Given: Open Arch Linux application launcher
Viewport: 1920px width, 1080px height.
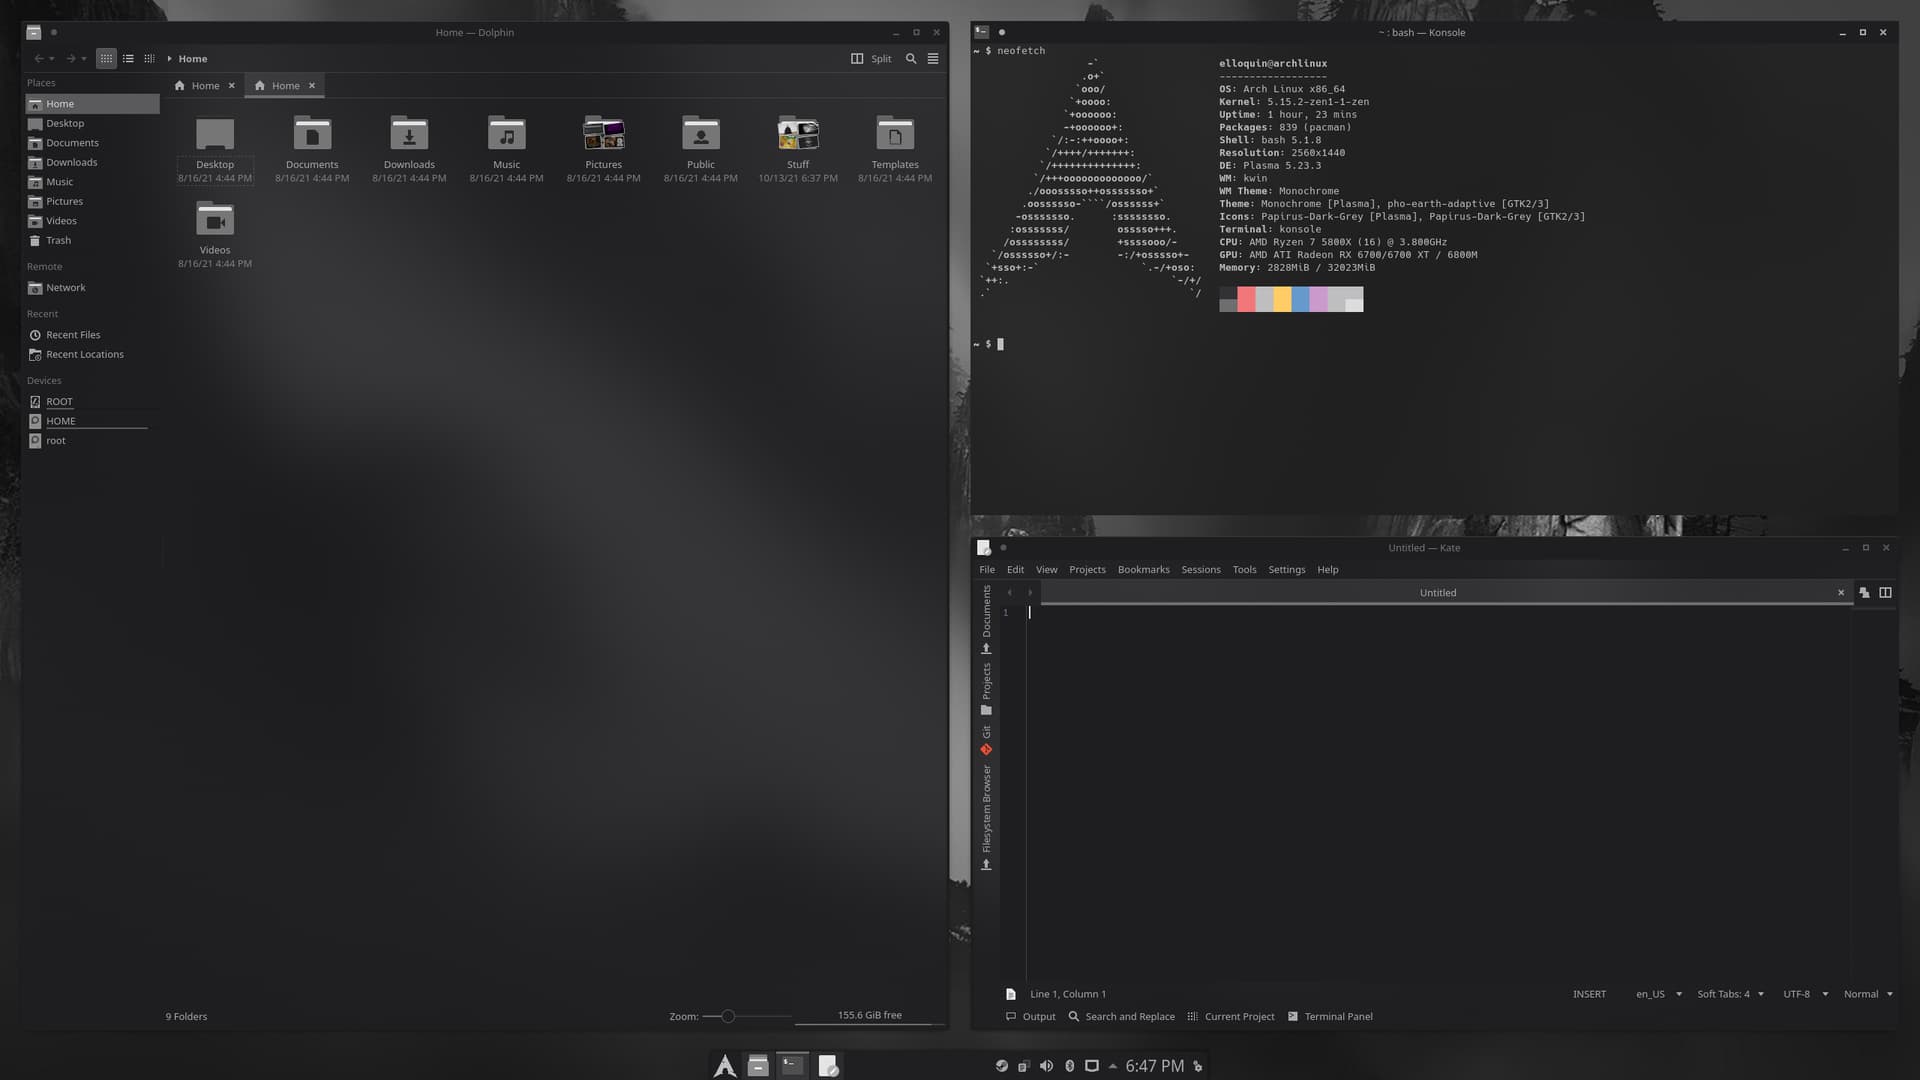Looking at the screenshot, I should [725, 1067].
